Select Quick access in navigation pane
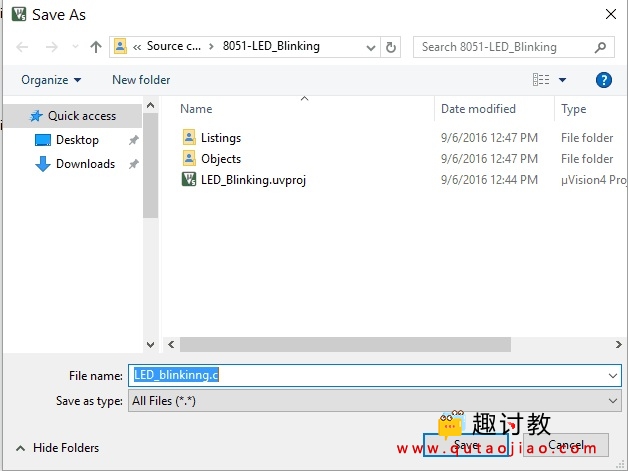The width and height of the screenshot is (628, 471). (x=72, y=116)
